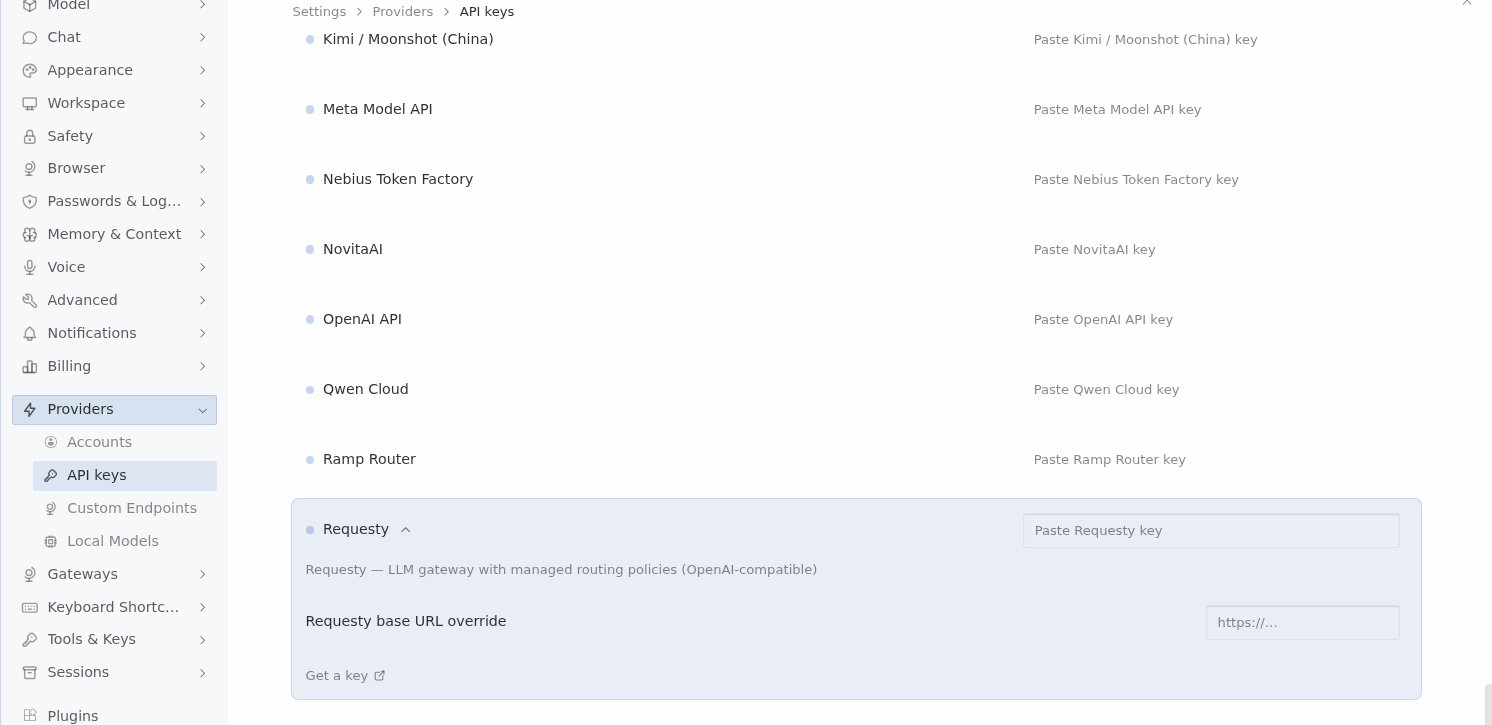This screenshot has width=1492, height=725.
Task: Click the Paste Ramp Router key field
Action: coord(1211,460)
